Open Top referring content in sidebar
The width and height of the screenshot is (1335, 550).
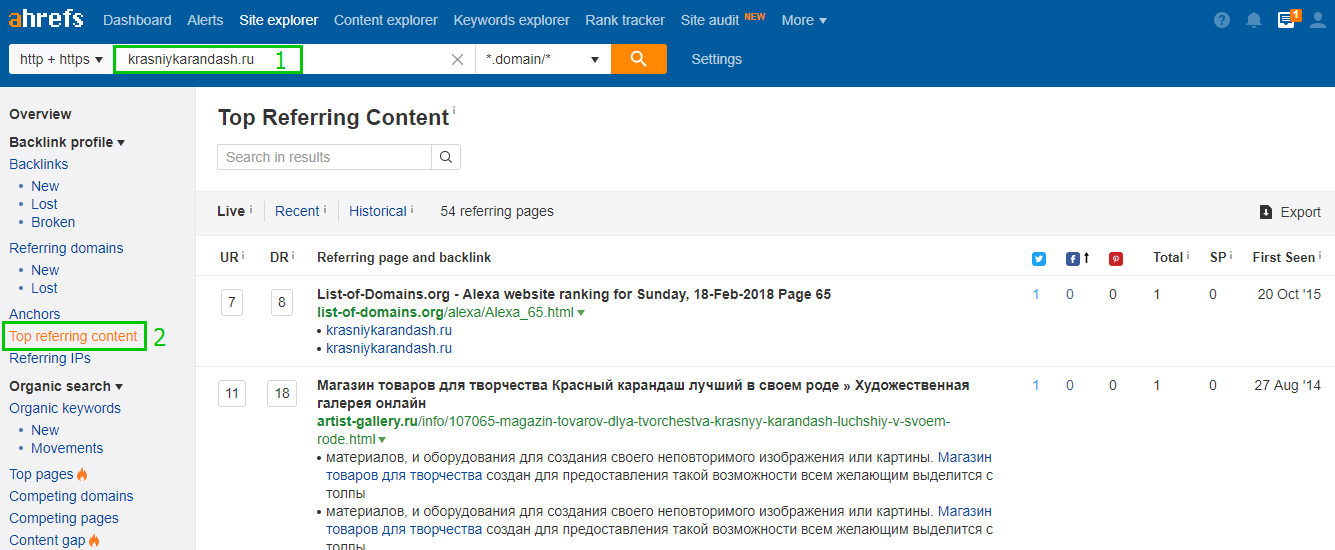click(x=74, y=336)
